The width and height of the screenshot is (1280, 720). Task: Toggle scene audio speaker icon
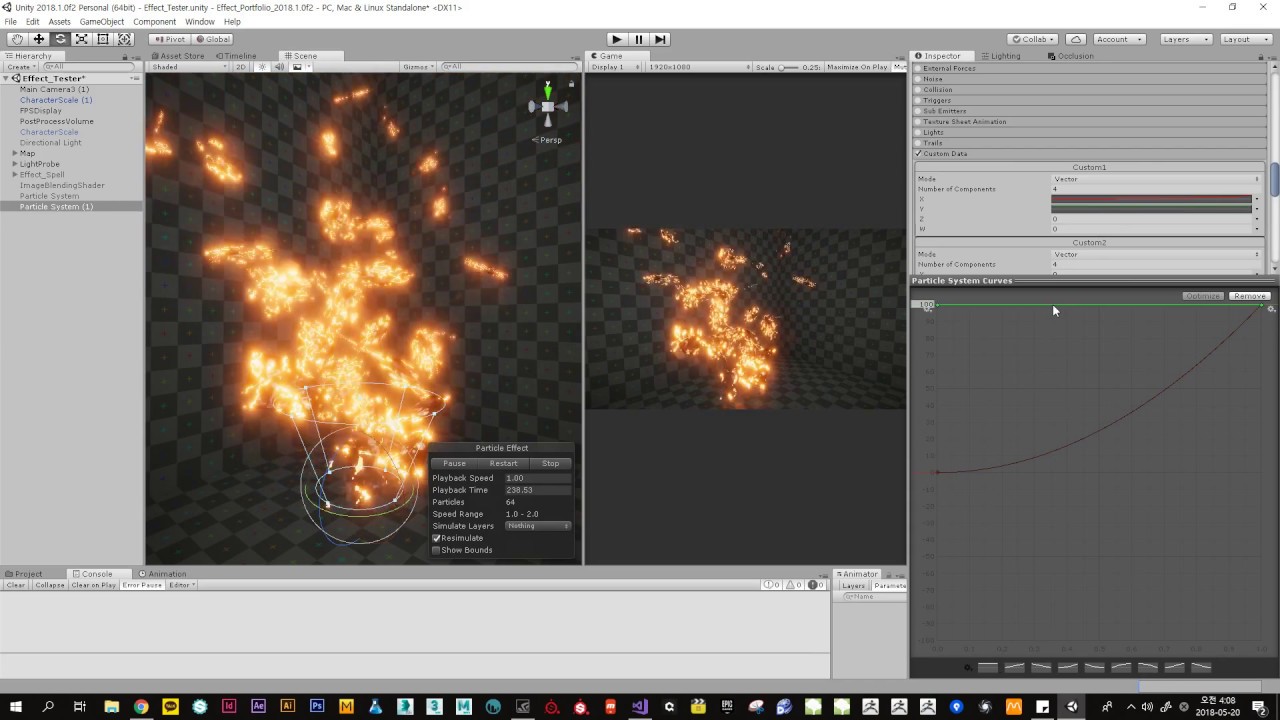point(279,67)
